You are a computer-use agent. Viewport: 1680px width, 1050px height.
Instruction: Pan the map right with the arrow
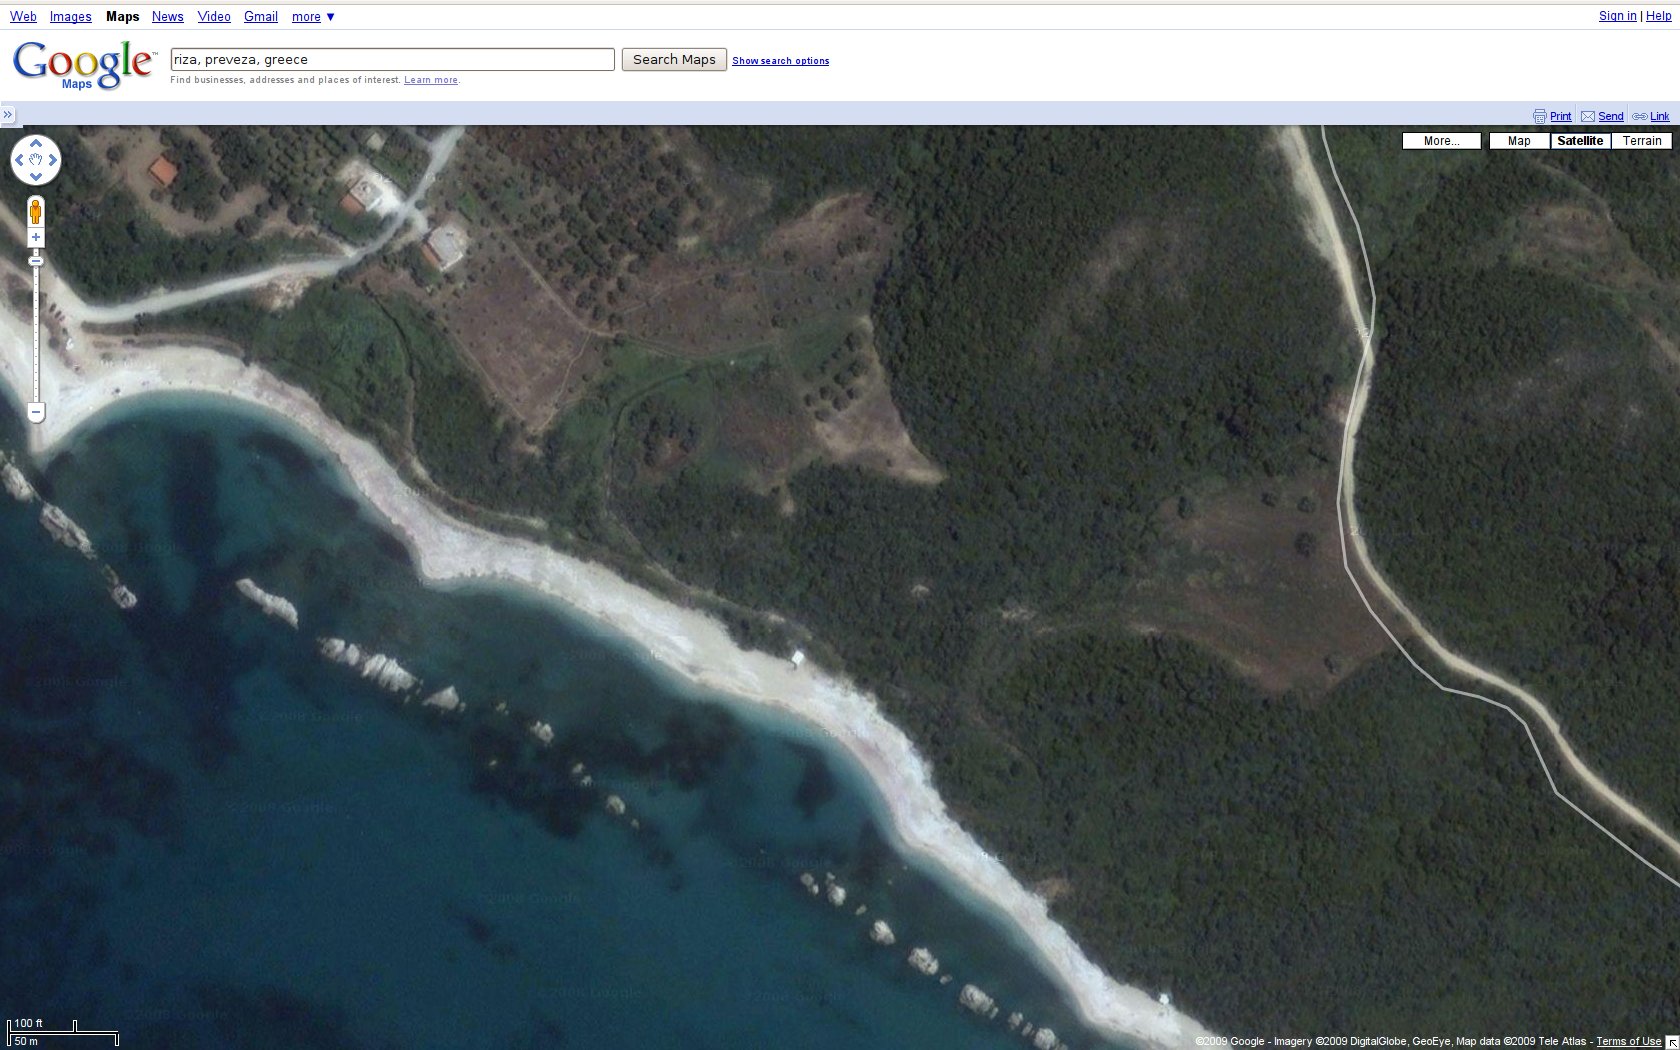(x=53, y=160)
